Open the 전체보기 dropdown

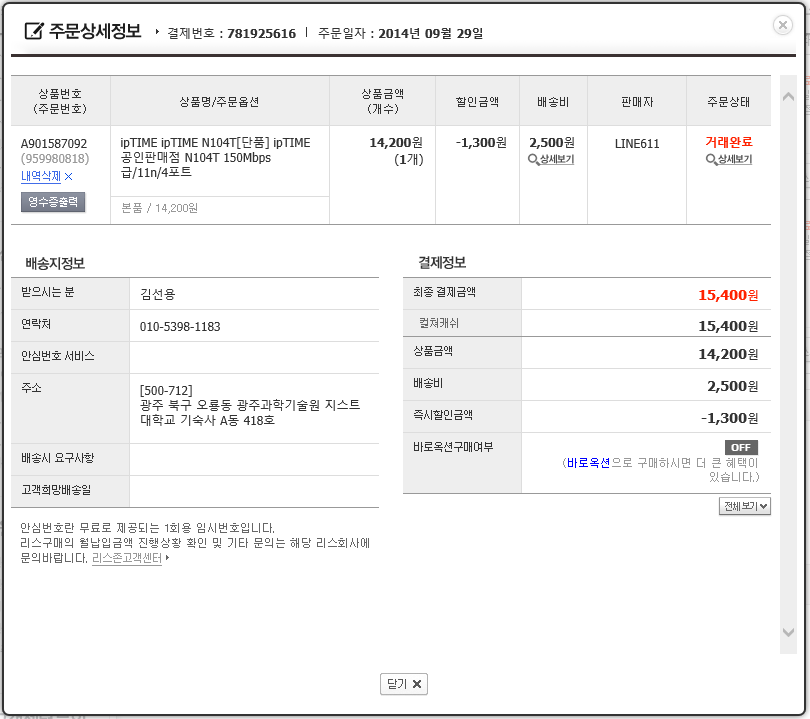[x=744, y=506]
